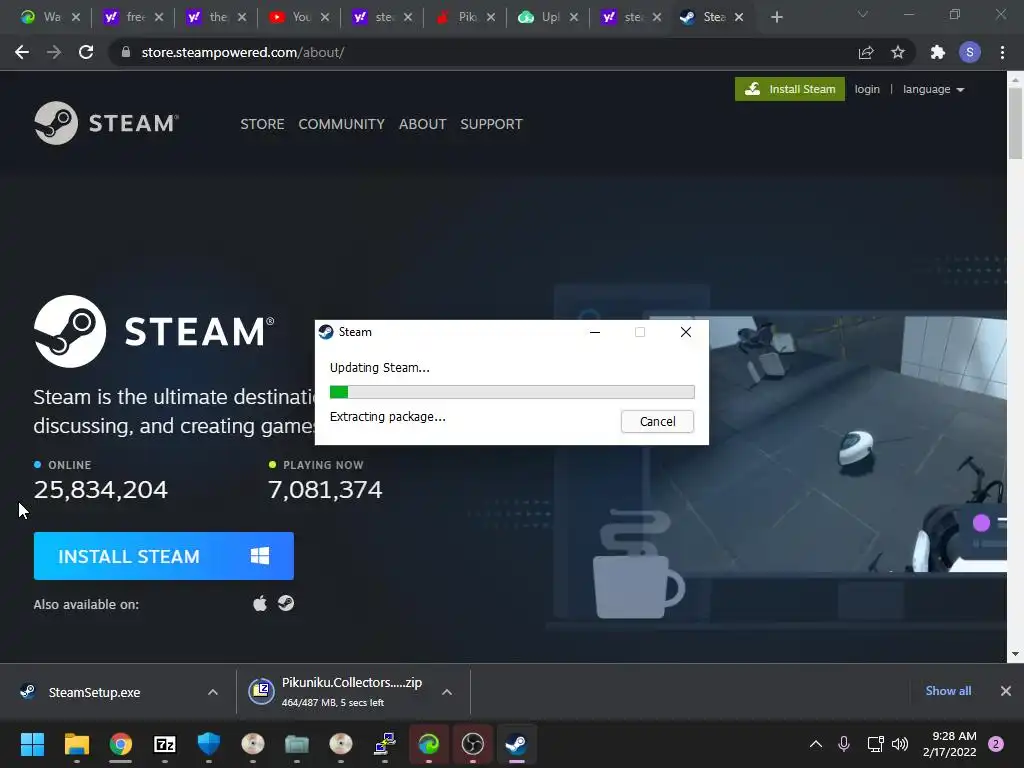Open the Chrome three-dot menu
1024x768 pixels.
[1002, 52]
